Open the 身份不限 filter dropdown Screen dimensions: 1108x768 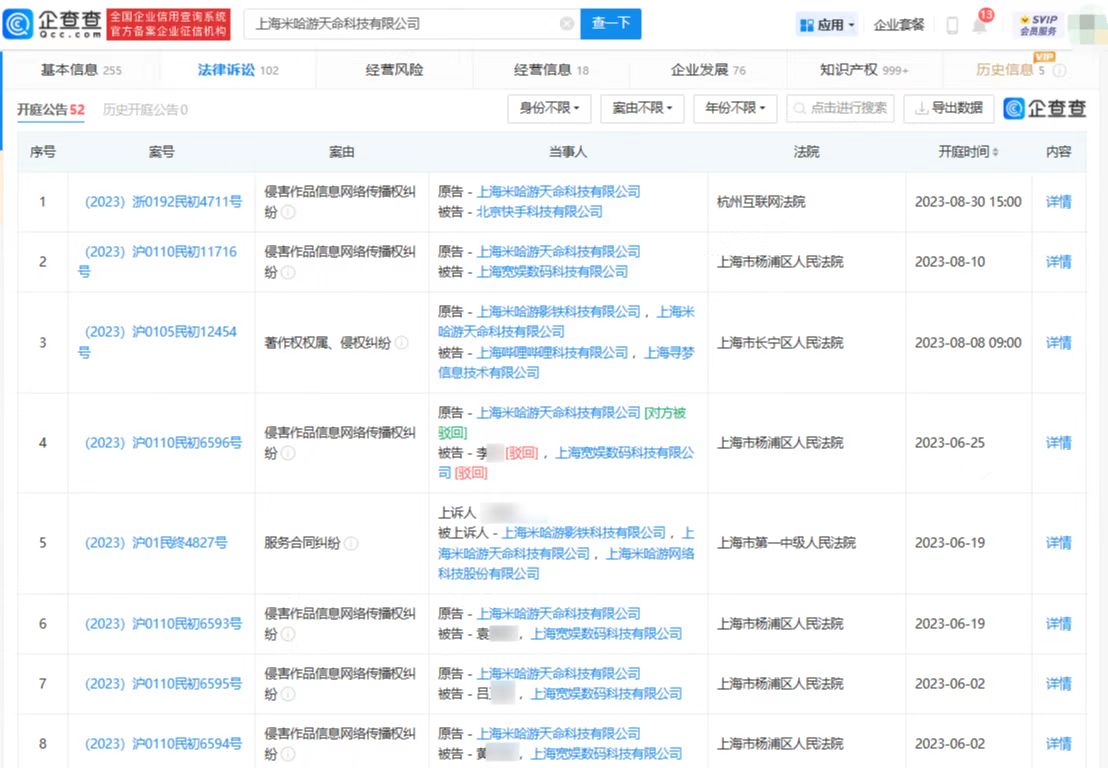pyautogui.click(x=549, y=108)
